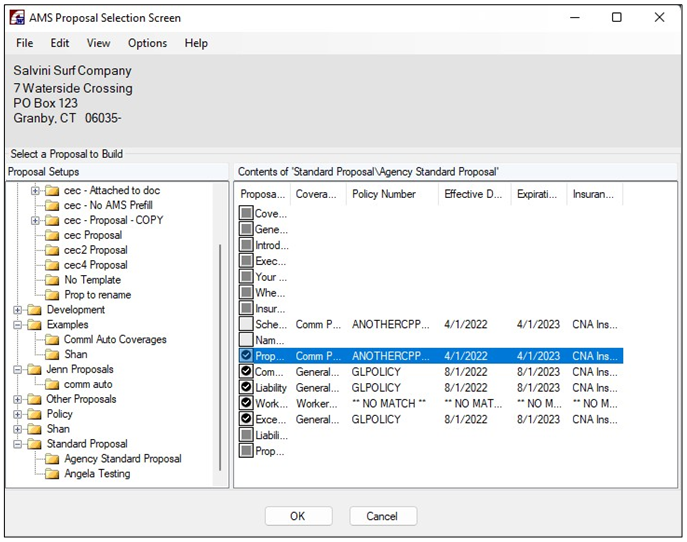The image size is (687, 542).
Task: Open the File menu
Action: pyautogui.click(x=24, y=43)
